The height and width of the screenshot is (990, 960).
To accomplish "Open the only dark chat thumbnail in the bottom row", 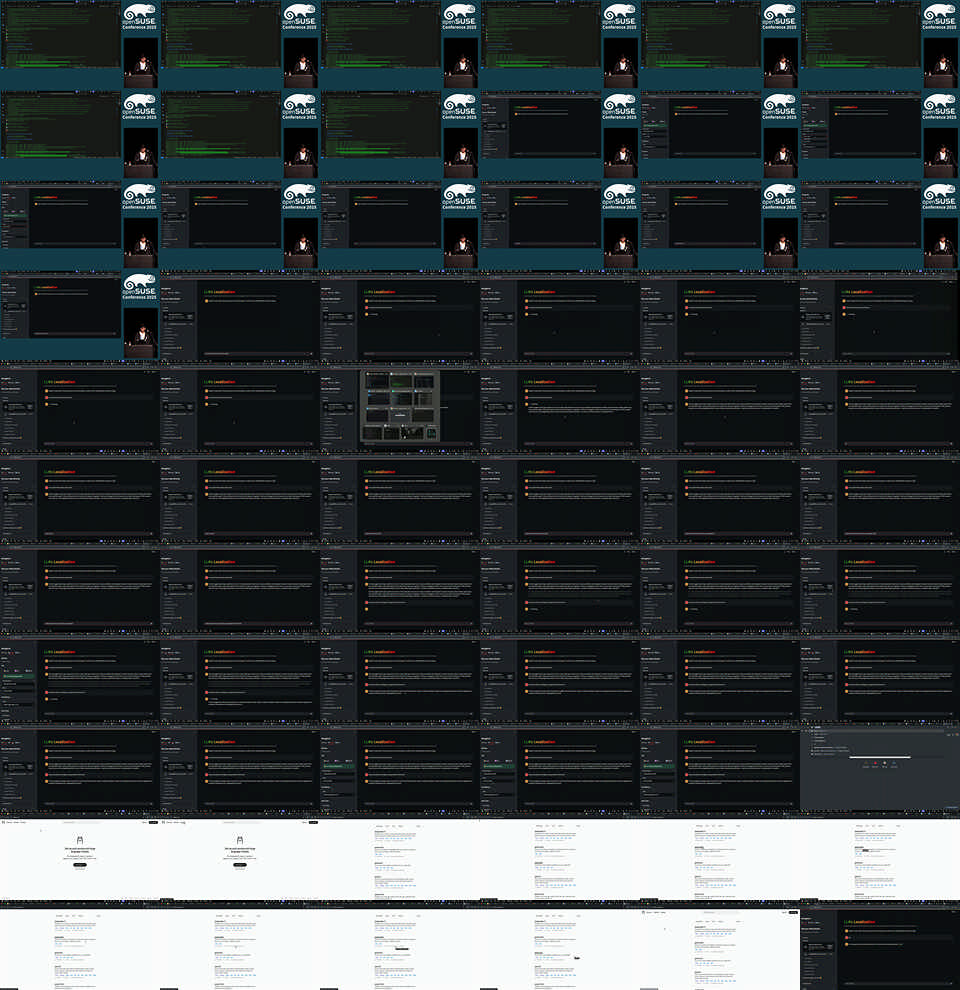I will coord(880,945).
